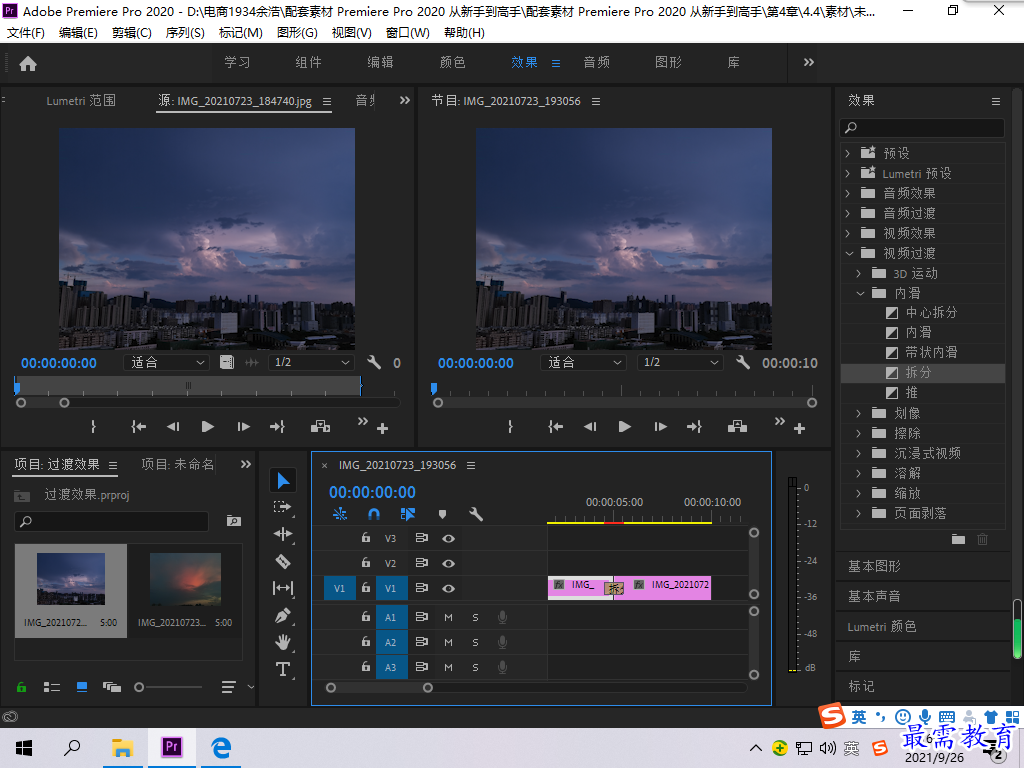Screen dimensions: 1024x768
Task: Select the sunset image thumbnail in Project
Action: [185, 581]
